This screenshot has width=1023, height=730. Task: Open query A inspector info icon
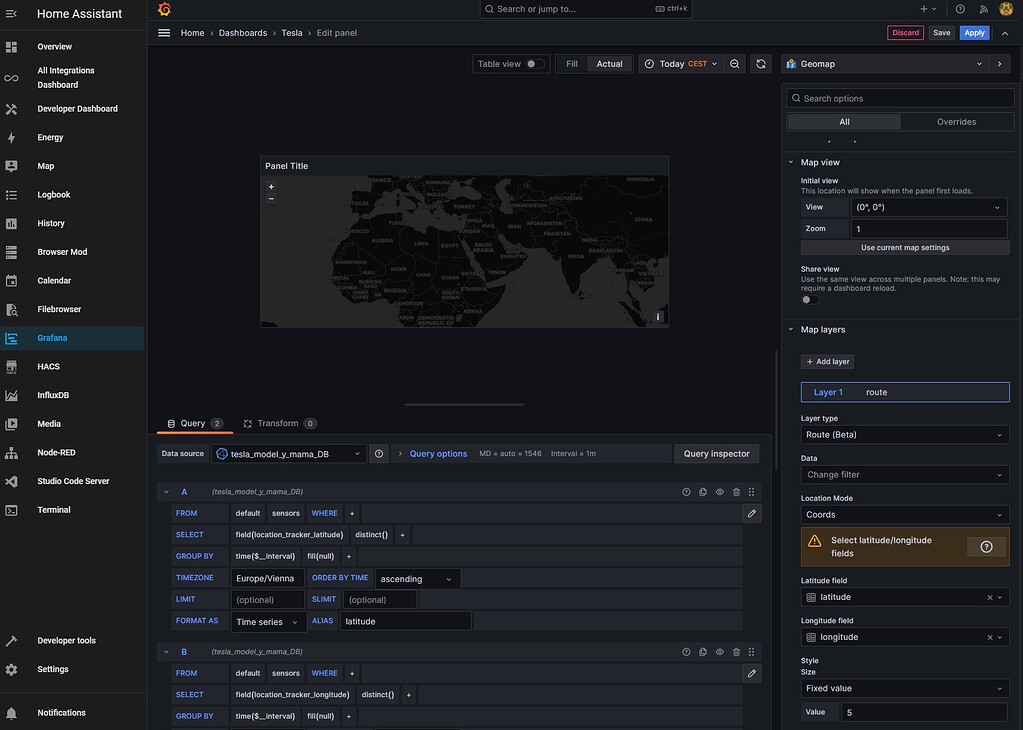point(684,490)
